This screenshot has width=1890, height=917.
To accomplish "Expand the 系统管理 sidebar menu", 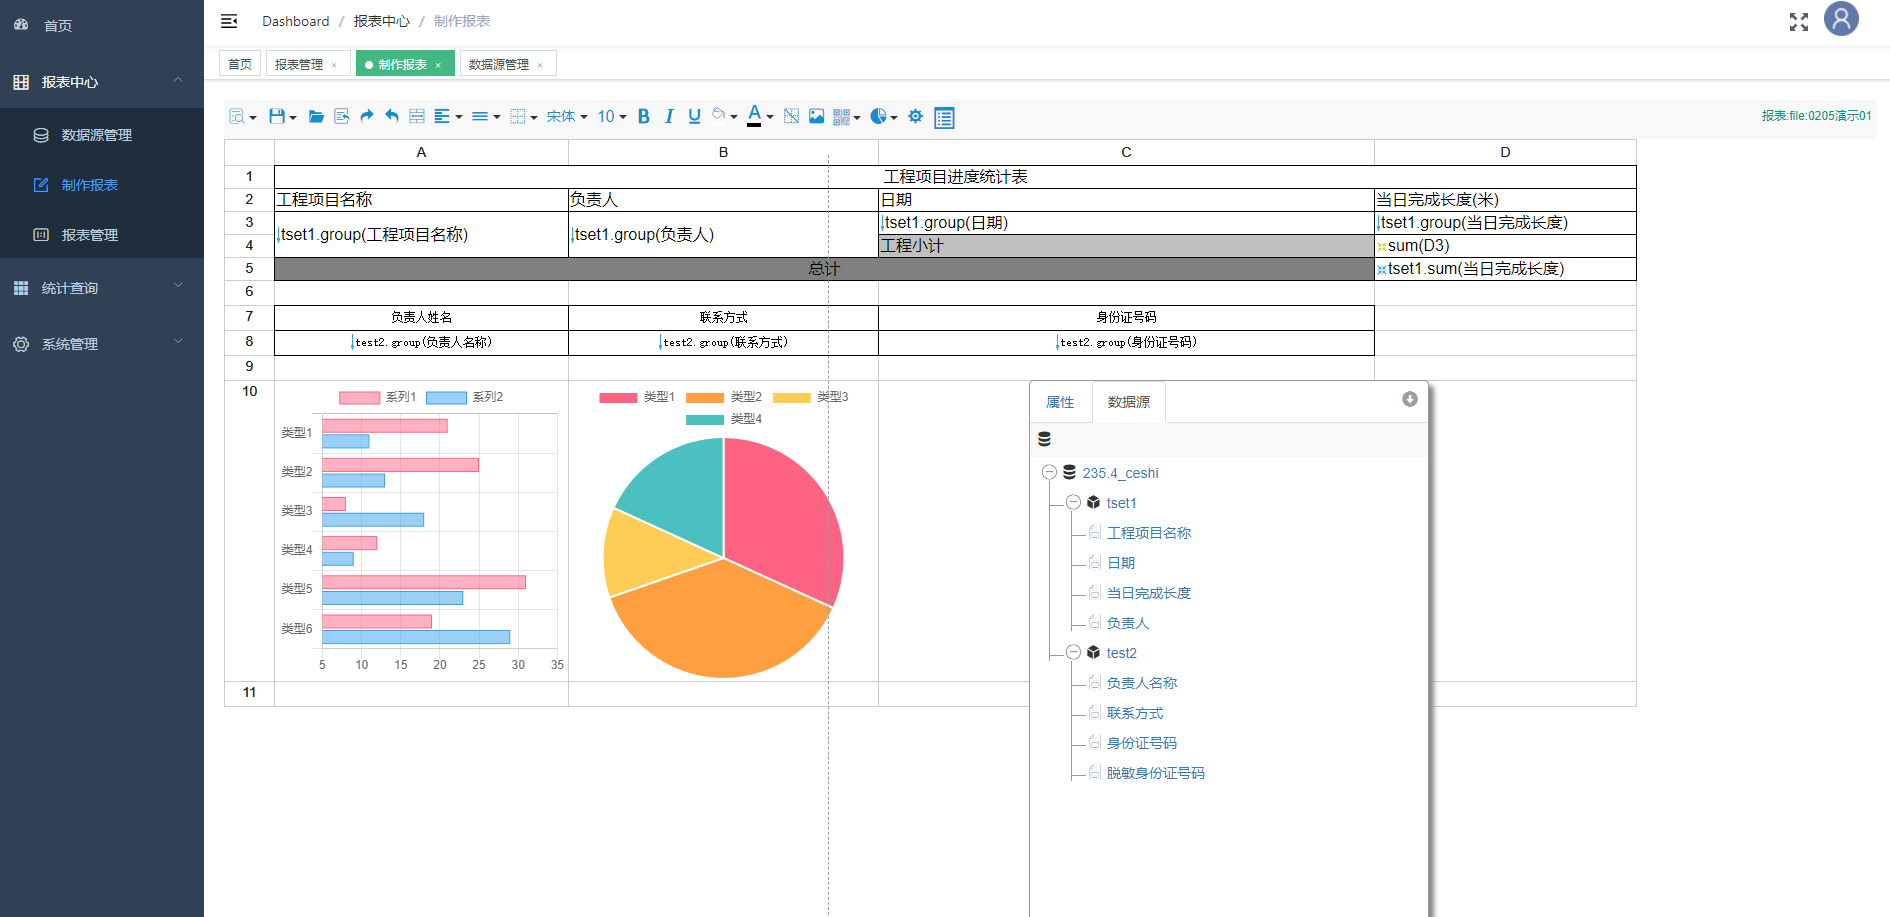I will [102, 344].
